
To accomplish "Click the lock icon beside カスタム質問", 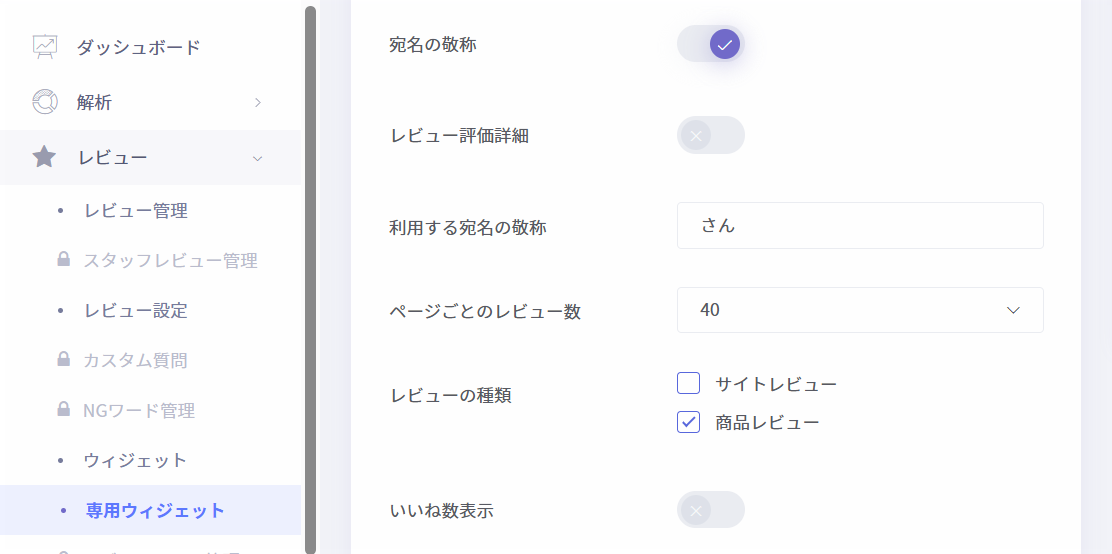I will [63, 360].
